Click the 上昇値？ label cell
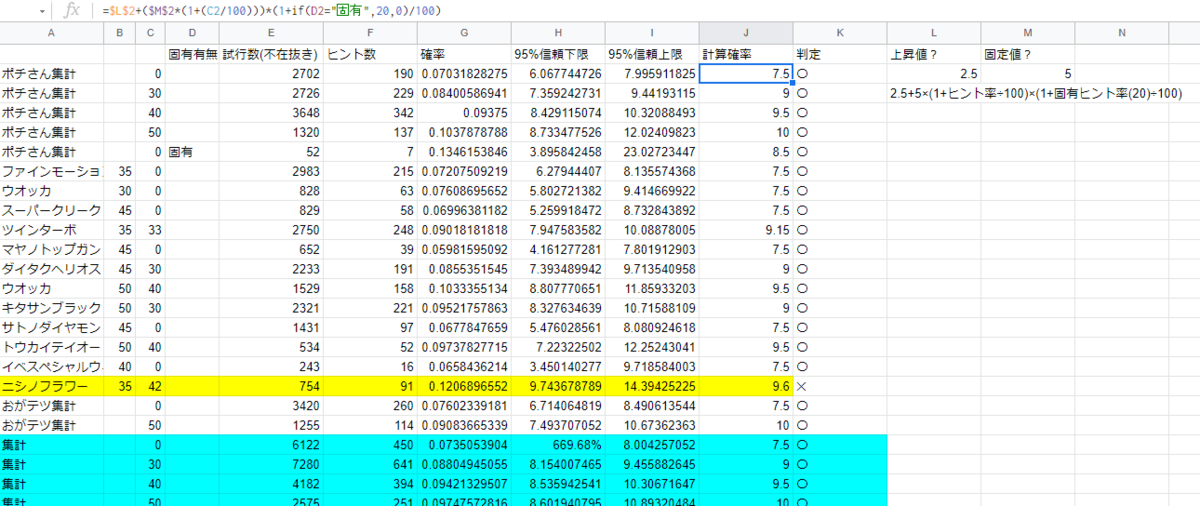The height and width of the screenshot is (506, 1200). click(934, 54)
